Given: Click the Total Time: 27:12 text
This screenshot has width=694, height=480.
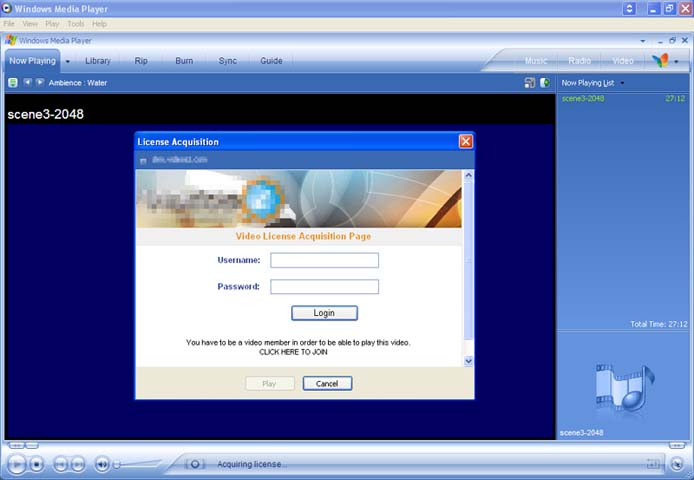Looking at the screenshot, I should (x=659, y=324).
